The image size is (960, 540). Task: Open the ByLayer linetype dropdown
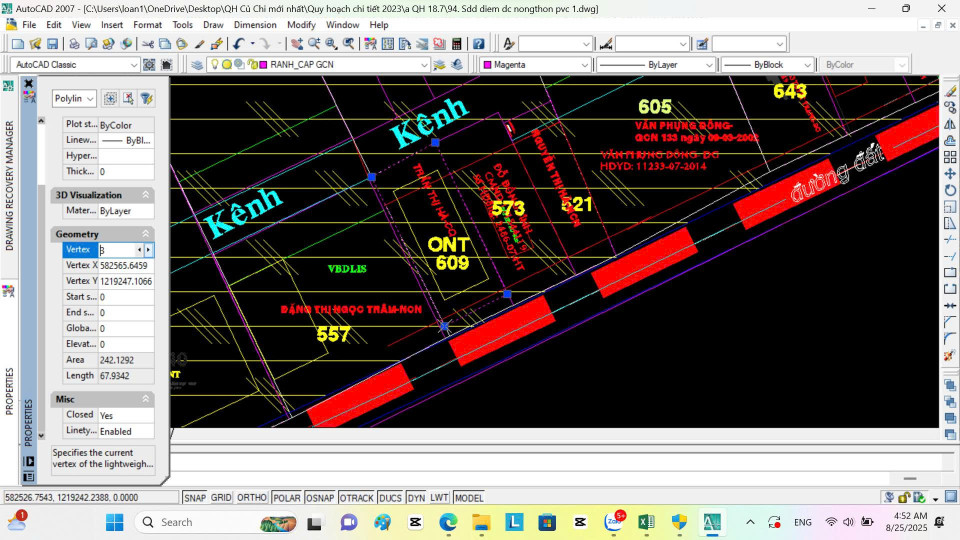point(655,64)
